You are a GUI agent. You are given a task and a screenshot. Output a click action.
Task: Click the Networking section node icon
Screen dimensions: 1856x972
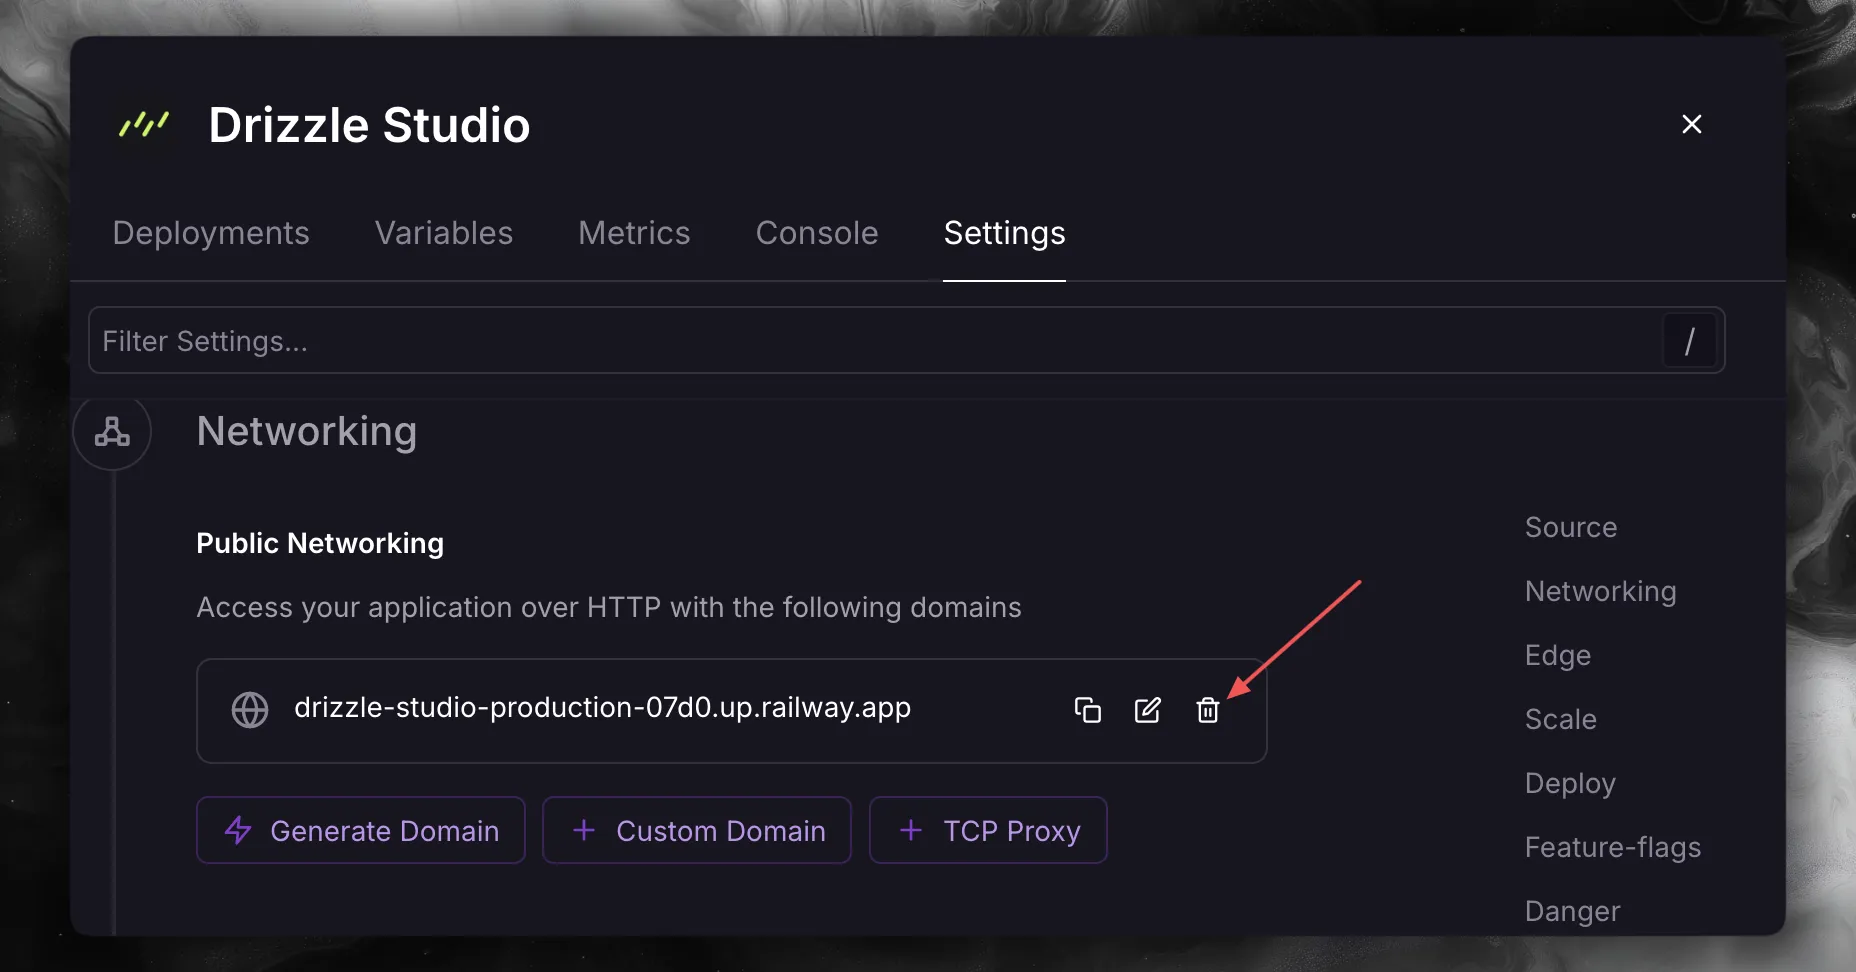tap(112, 432)
